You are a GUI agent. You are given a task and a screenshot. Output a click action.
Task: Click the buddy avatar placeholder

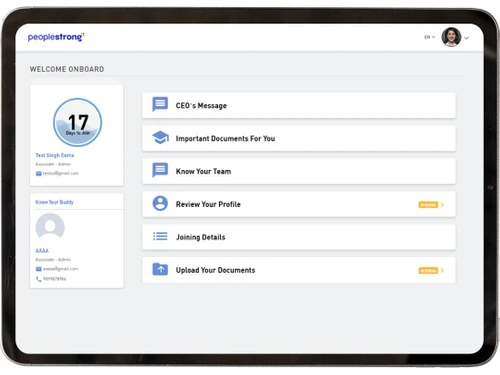point(50,227)
